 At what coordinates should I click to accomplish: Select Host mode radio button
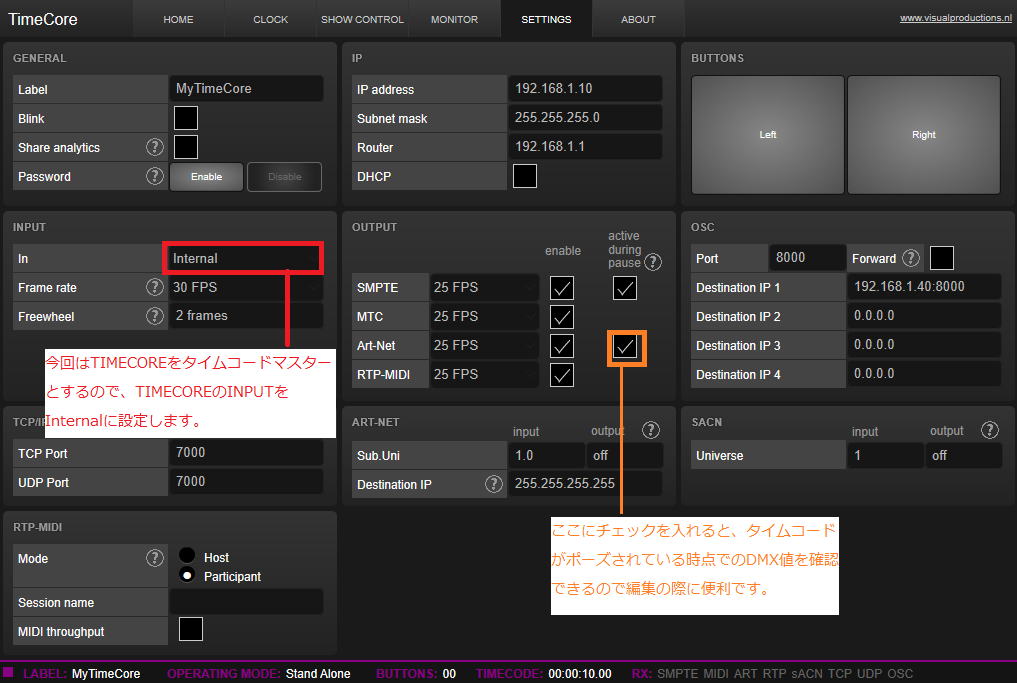[187, 555]
